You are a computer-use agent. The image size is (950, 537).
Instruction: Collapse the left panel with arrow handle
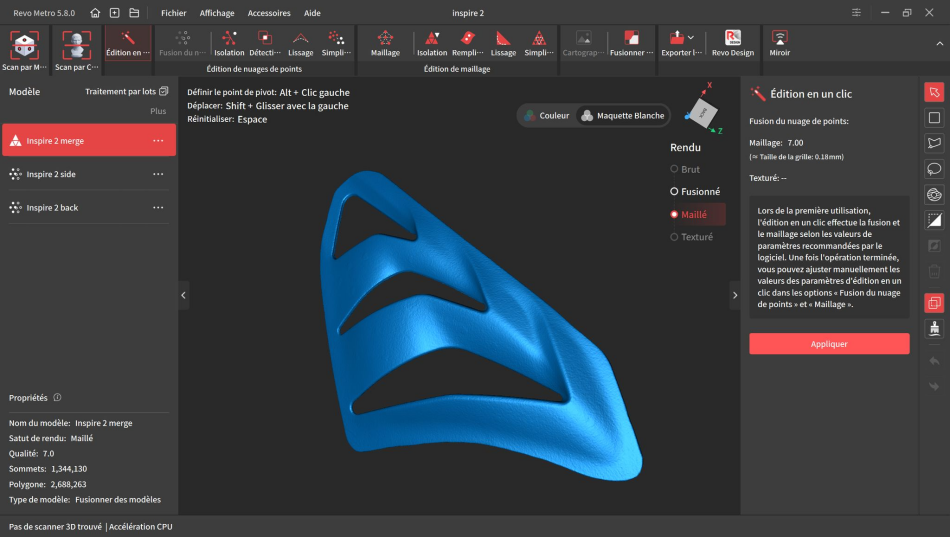click(x=183, y=295)
